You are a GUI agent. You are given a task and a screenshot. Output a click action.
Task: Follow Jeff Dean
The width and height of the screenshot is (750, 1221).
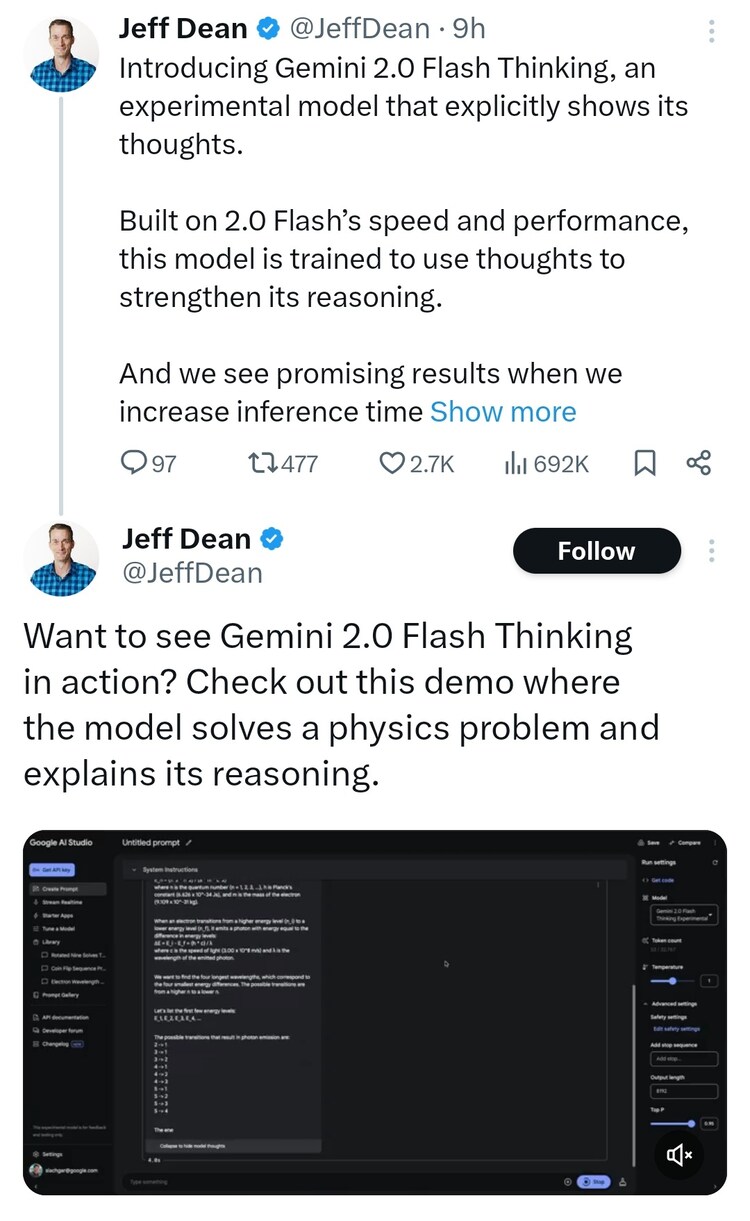[x=596, y=551]
